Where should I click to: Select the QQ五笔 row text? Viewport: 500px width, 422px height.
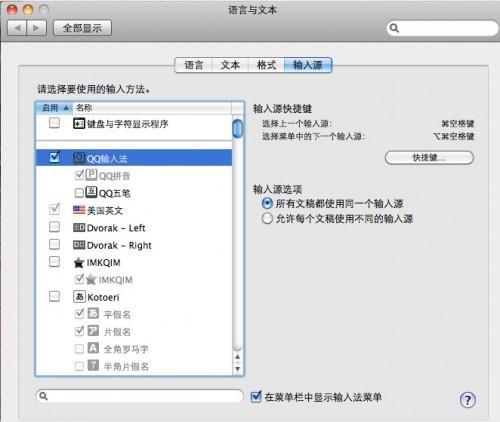coord(114,193)
